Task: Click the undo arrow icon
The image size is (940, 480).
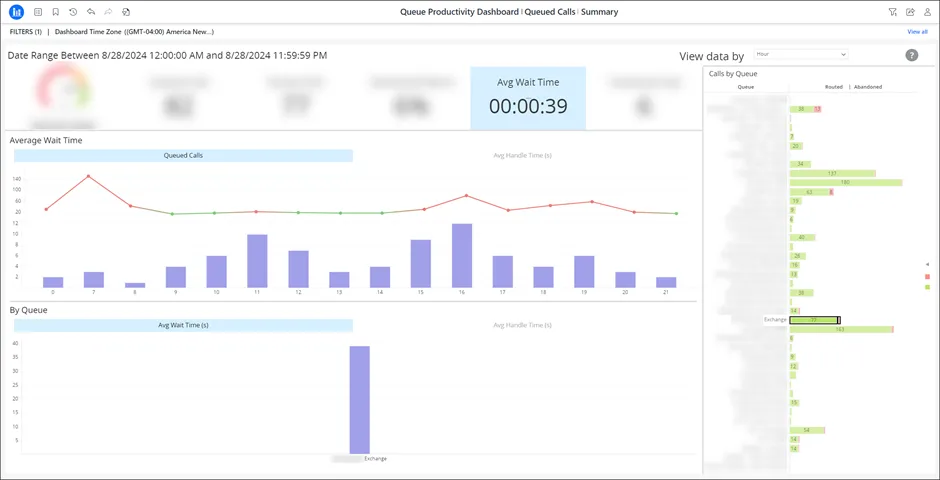Action: point(91,12)
